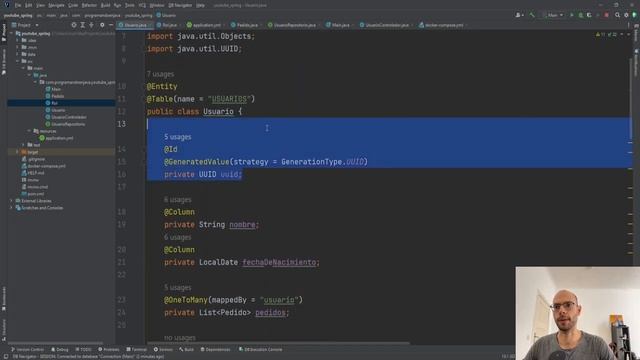Click the green Run icon in toolbar
Viewport: 640px width, 360px height.
coord(571,15)
